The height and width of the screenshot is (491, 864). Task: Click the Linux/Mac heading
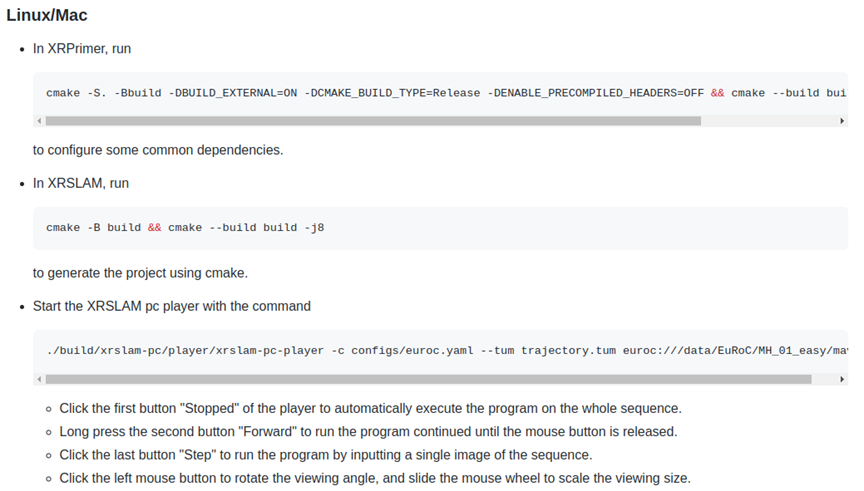pos(47,16)
